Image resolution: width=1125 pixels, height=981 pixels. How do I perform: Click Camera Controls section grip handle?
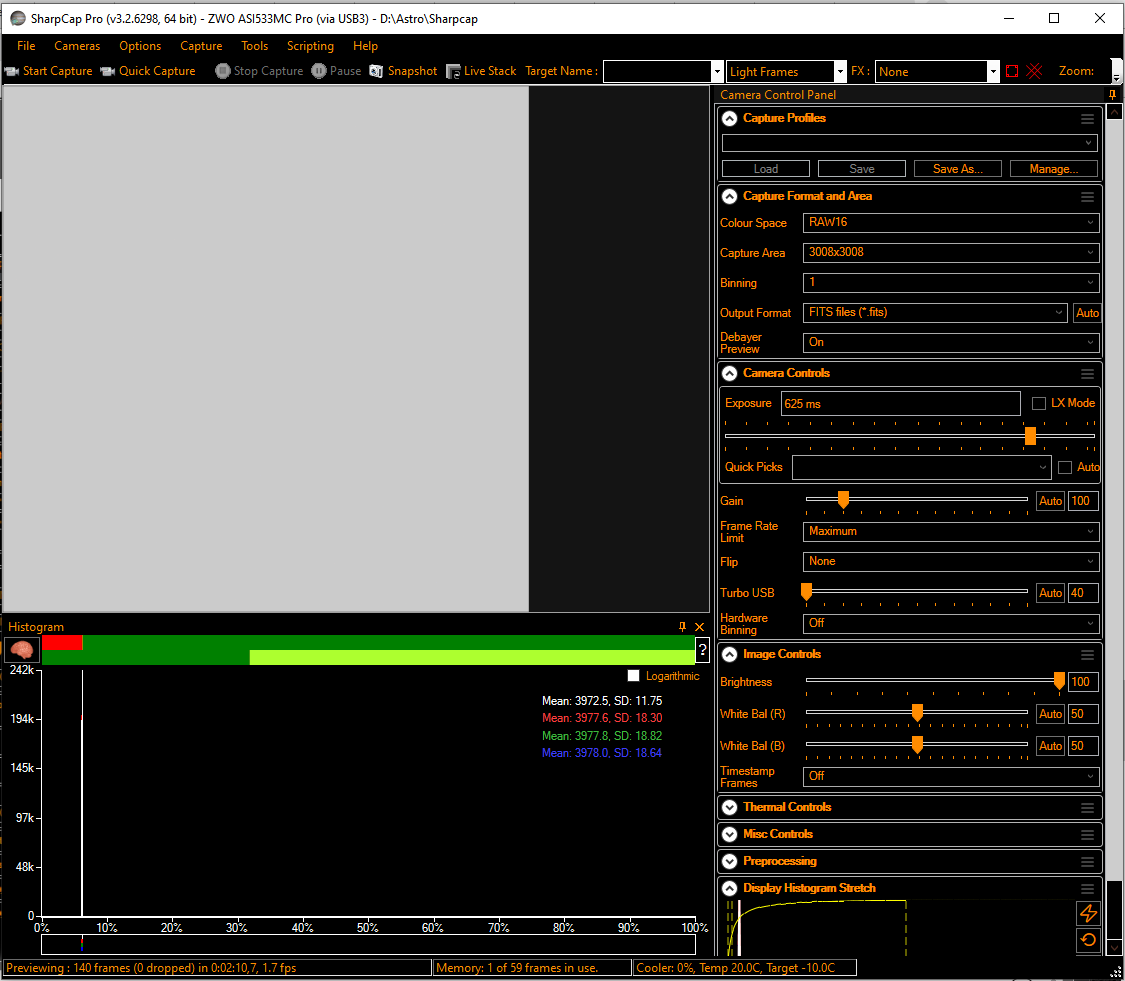click(1088, 374)
